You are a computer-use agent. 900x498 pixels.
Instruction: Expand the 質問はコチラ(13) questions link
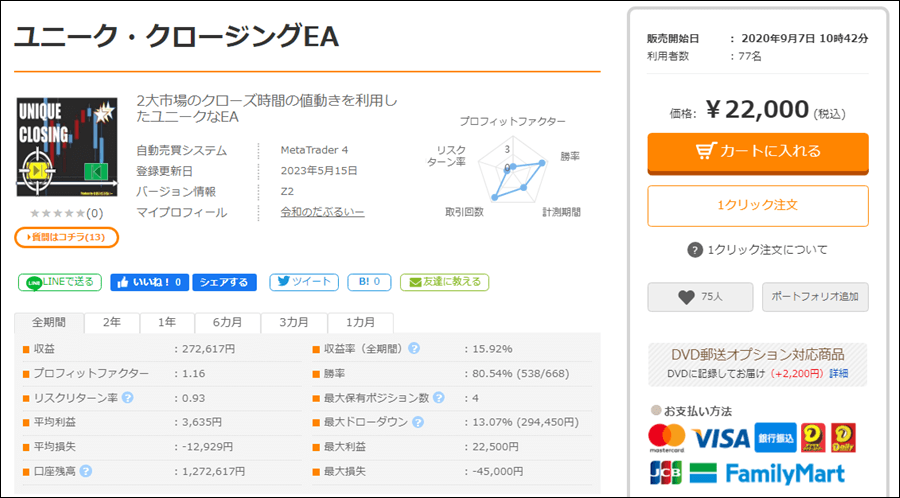tap(67, 237)
